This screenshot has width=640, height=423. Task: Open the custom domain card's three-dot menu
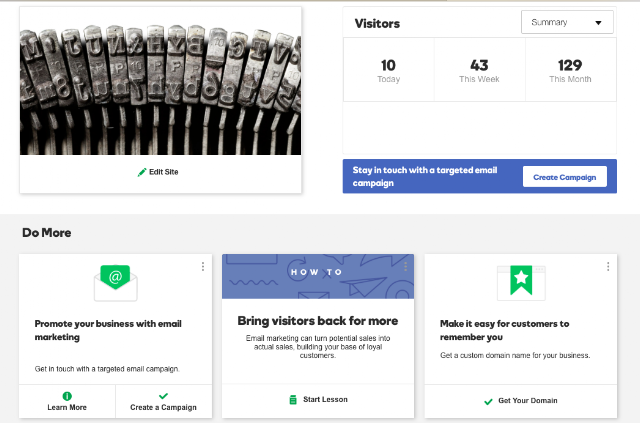(x=608, y=267)
